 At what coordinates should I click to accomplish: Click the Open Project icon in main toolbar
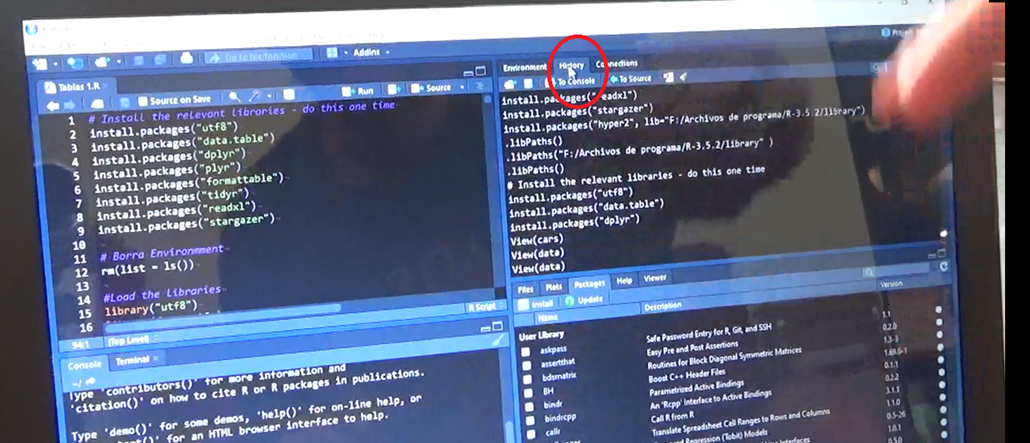coord(76,62)
